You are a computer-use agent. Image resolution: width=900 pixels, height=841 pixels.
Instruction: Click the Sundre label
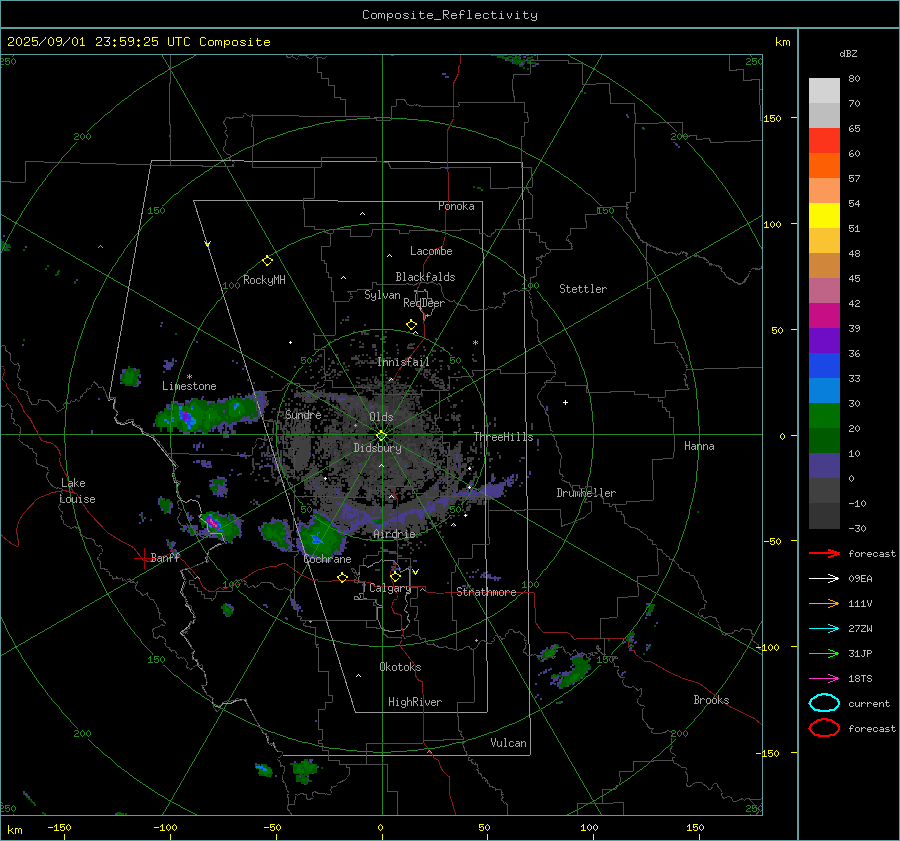[303, 414]
